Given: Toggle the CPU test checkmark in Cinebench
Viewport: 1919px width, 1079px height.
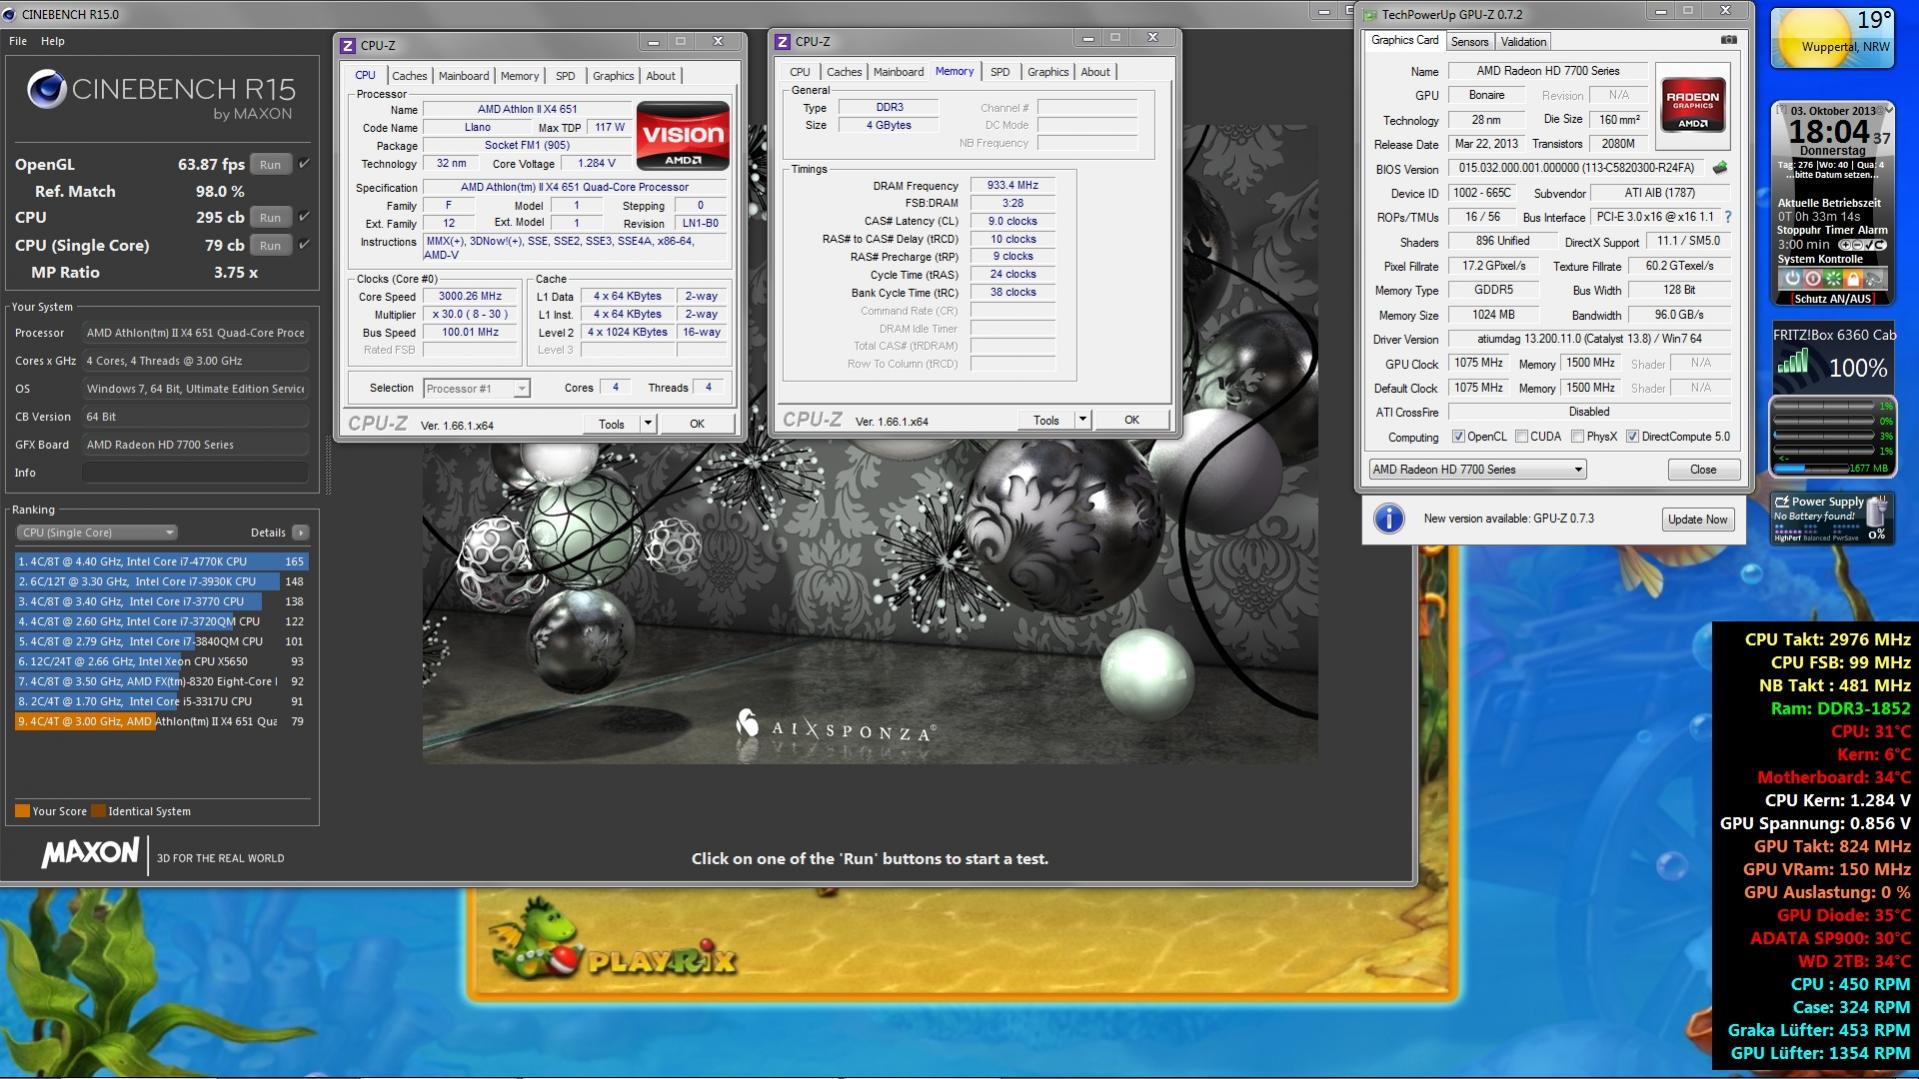Looking at the screenshot, I should pyautogui.click(x=304, y=216).
